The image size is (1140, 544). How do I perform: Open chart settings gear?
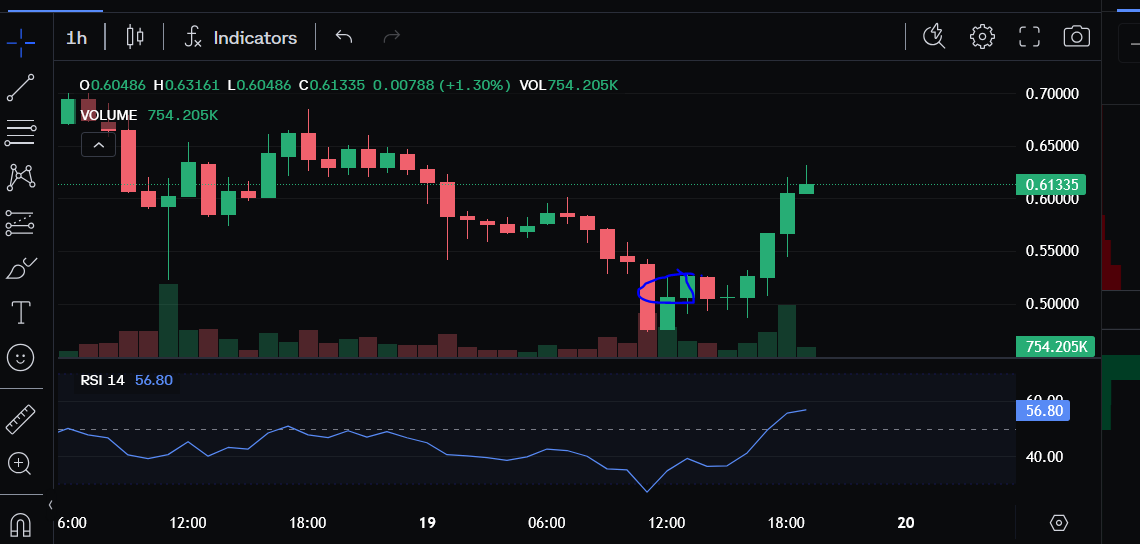click(982, 36)
